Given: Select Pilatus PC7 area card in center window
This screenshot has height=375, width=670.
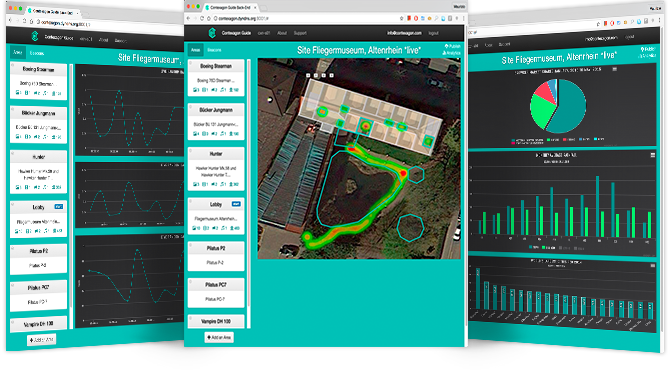Looking at the screenshot, I should [216, 293].
